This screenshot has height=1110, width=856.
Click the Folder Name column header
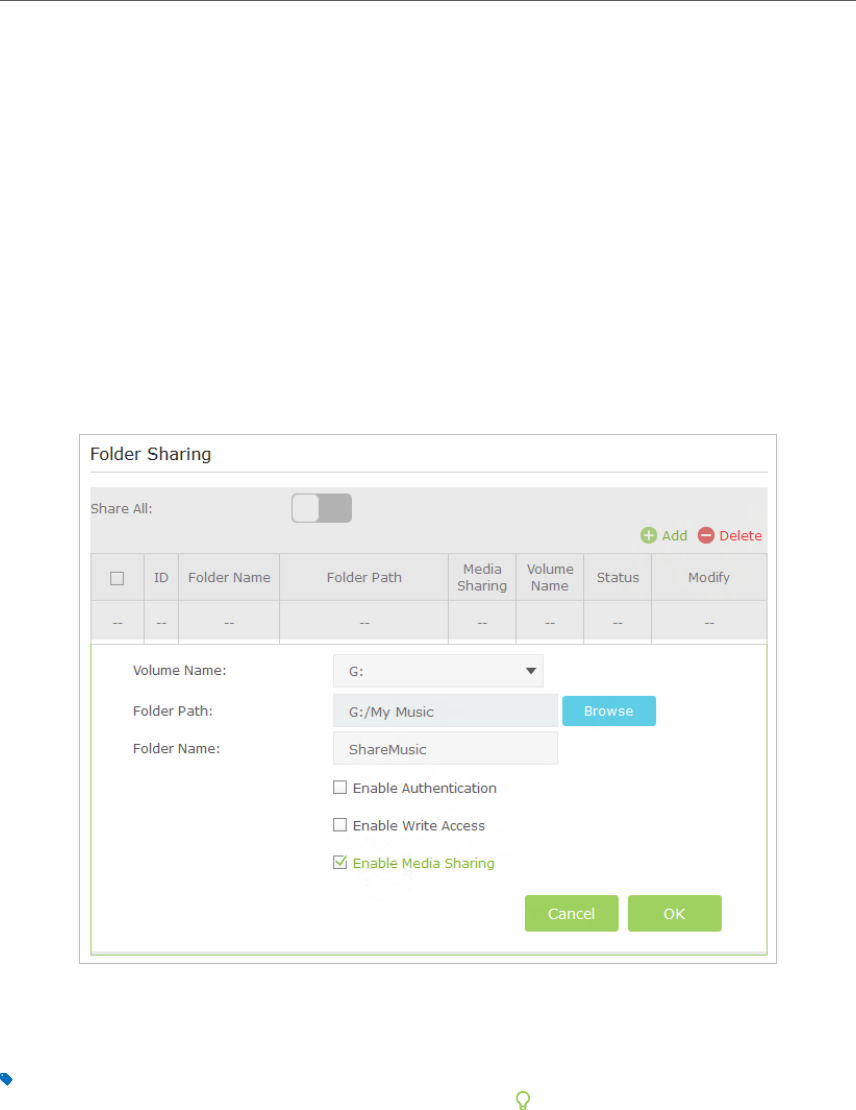(229, 577)
